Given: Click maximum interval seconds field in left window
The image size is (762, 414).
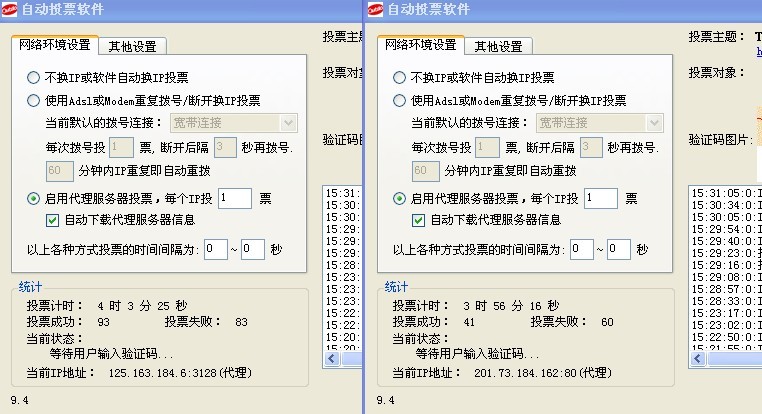Looking at the screenshot, I should (253, 249).
